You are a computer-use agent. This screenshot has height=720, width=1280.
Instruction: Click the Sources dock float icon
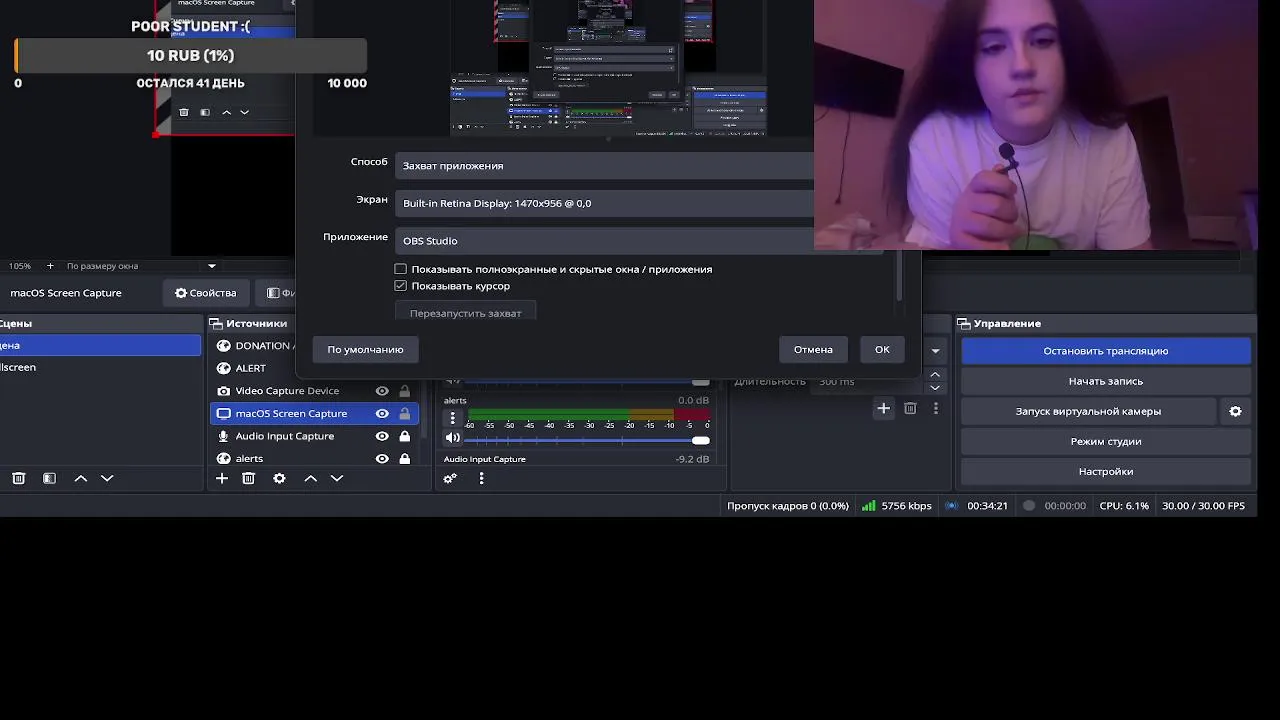click(x=216, y=323)
